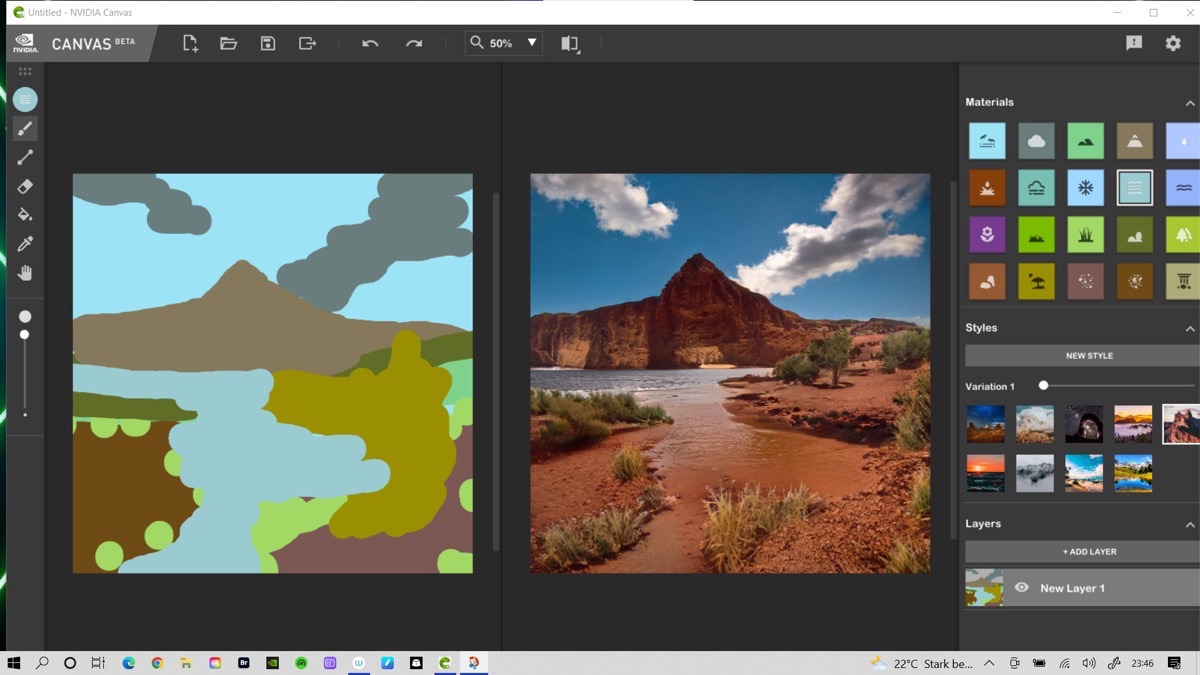Screen dimensions: 1200x675
Task: Collapse the Layers panel
Action: (x=1189, y=524)
